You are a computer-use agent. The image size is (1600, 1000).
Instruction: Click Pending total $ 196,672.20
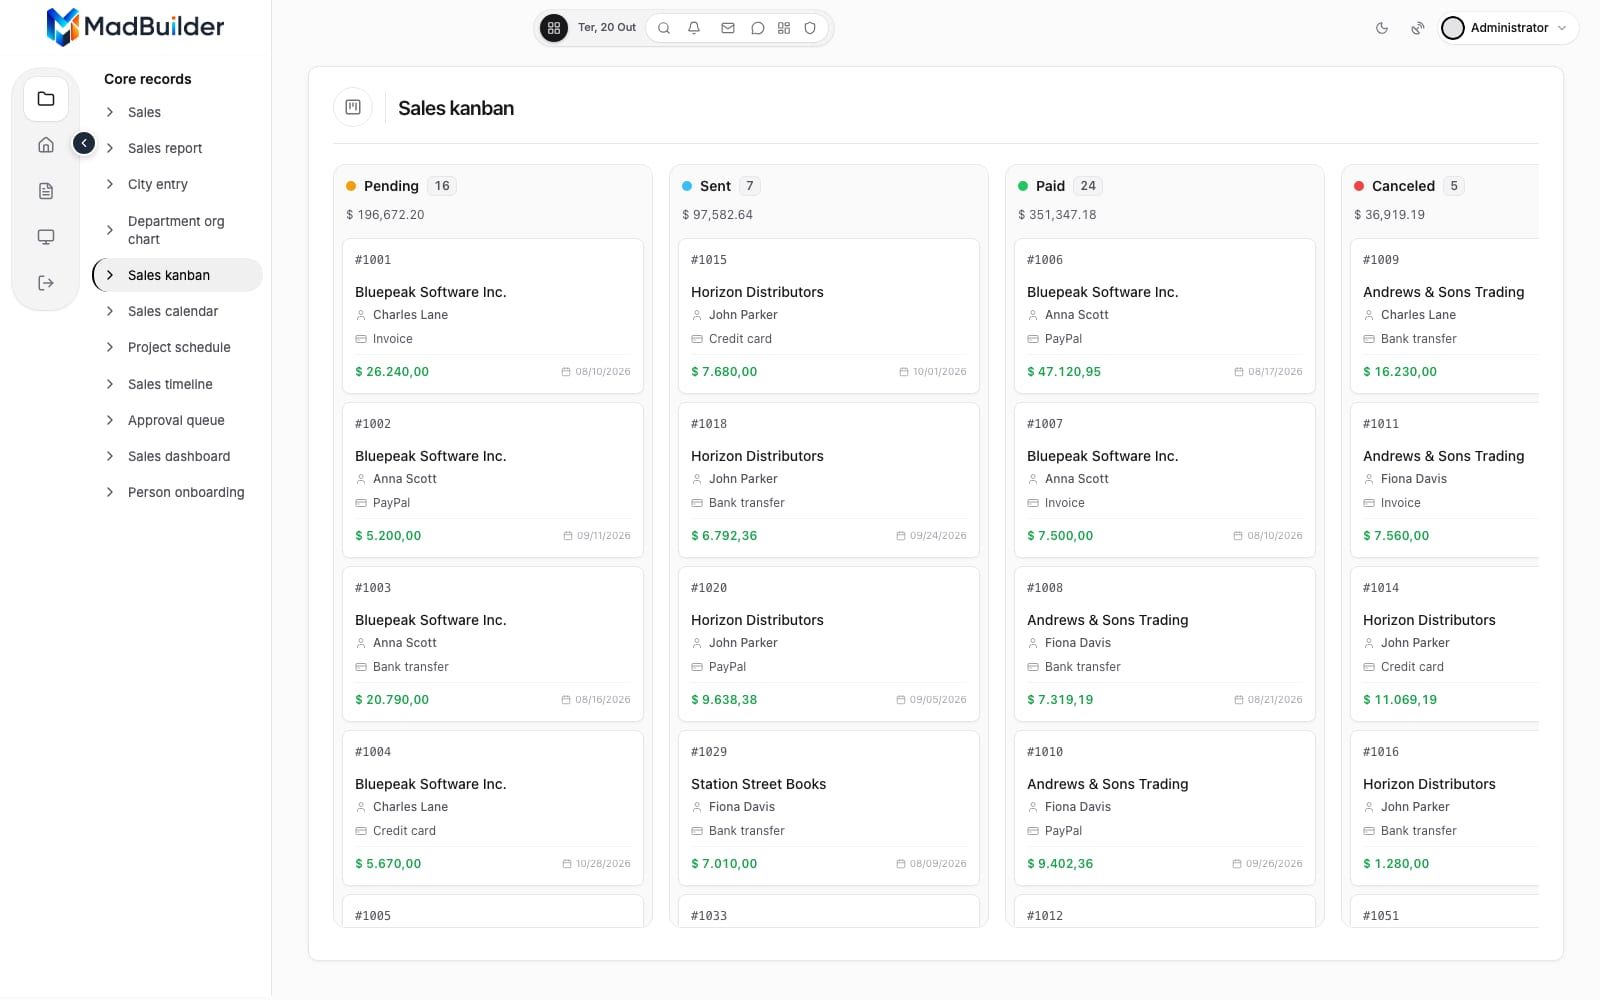click(385, 215)
